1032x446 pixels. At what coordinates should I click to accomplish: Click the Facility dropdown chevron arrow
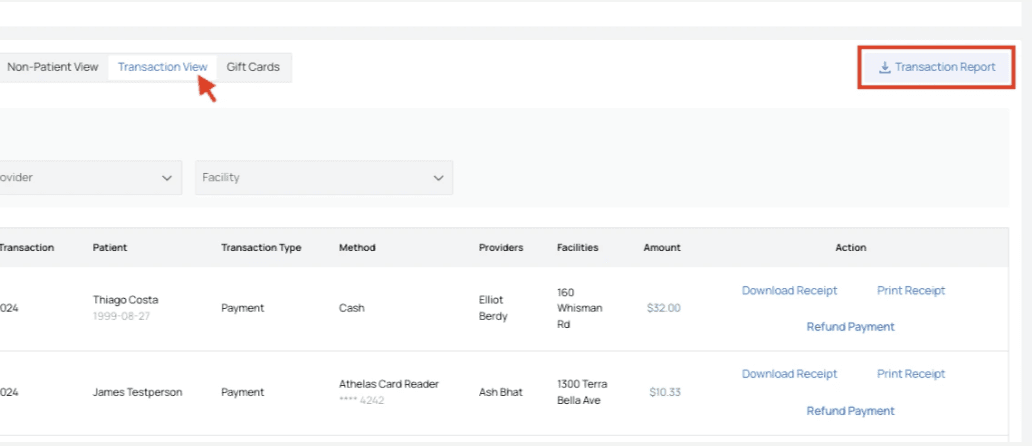point(438,178)
